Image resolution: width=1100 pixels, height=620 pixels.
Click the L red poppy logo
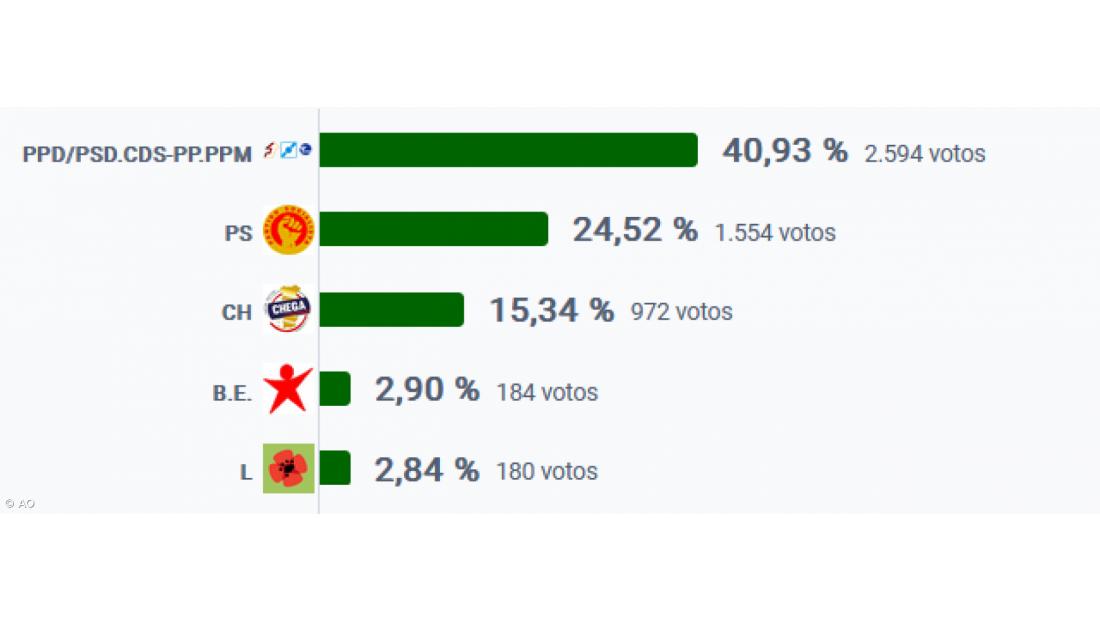pyautogui.click(x=288, y=469)
